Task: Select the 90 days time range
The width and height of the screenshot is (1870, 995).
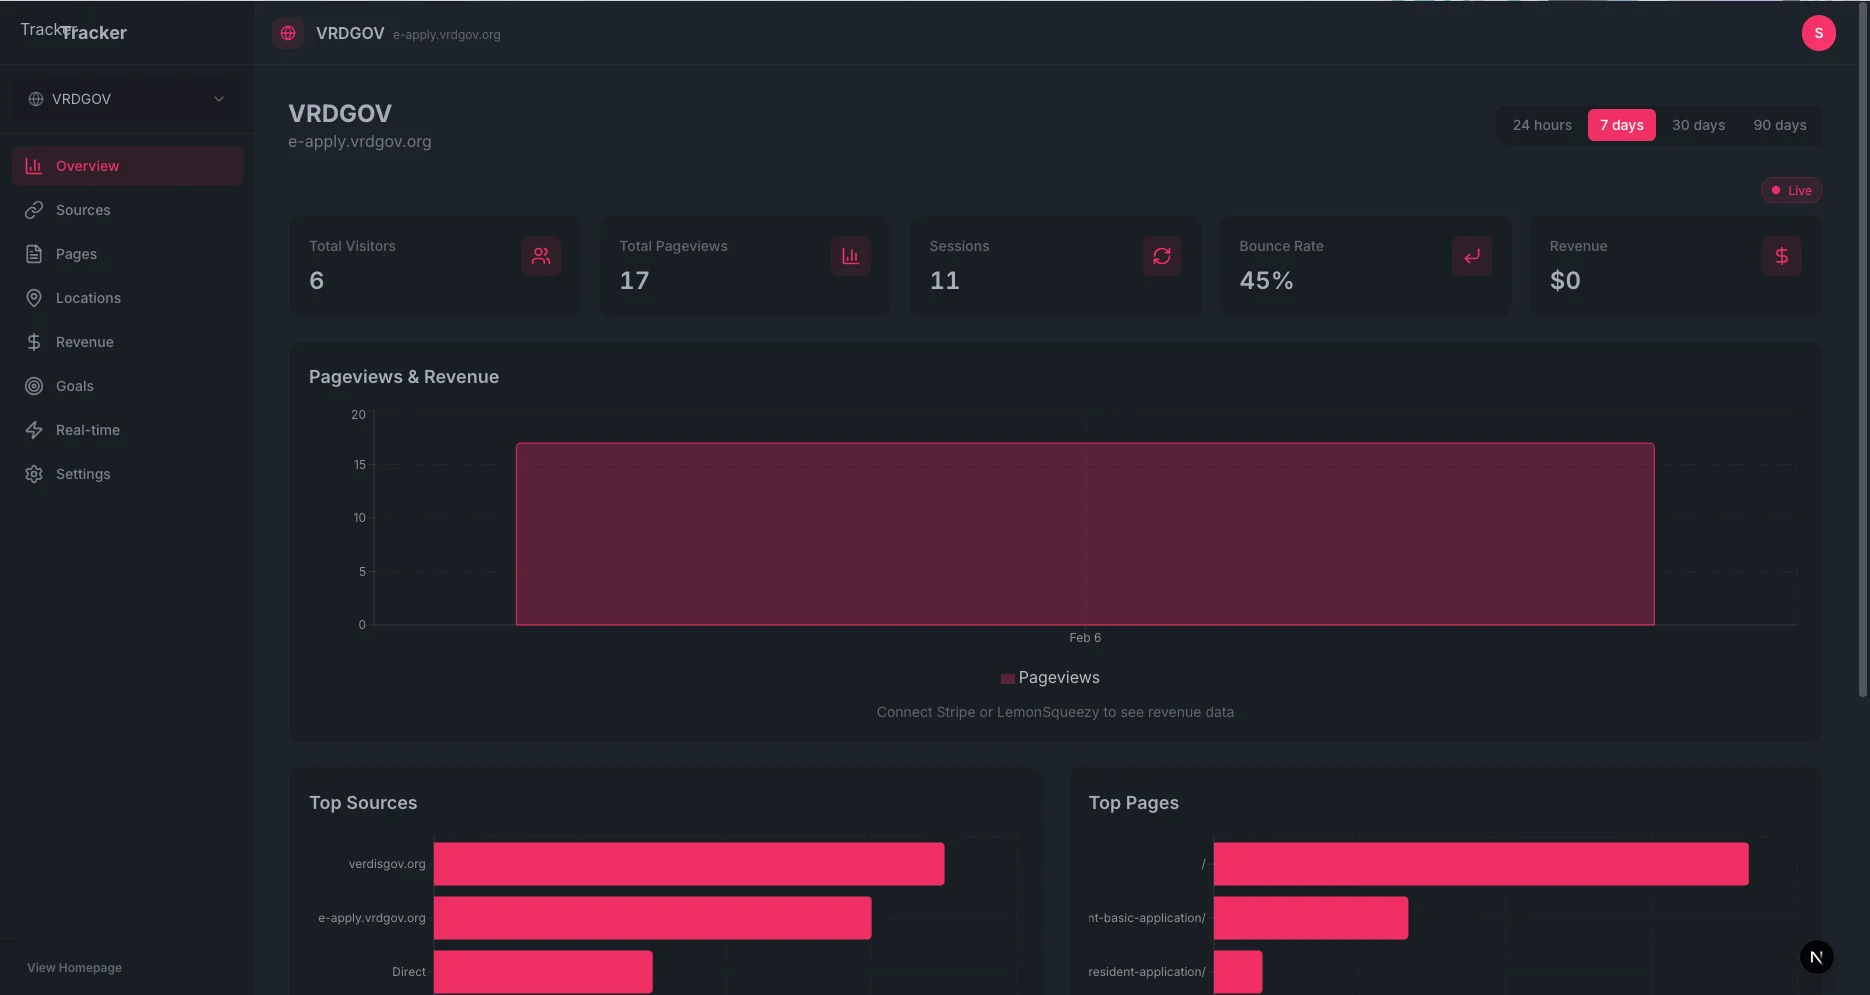Action: 1780,125
